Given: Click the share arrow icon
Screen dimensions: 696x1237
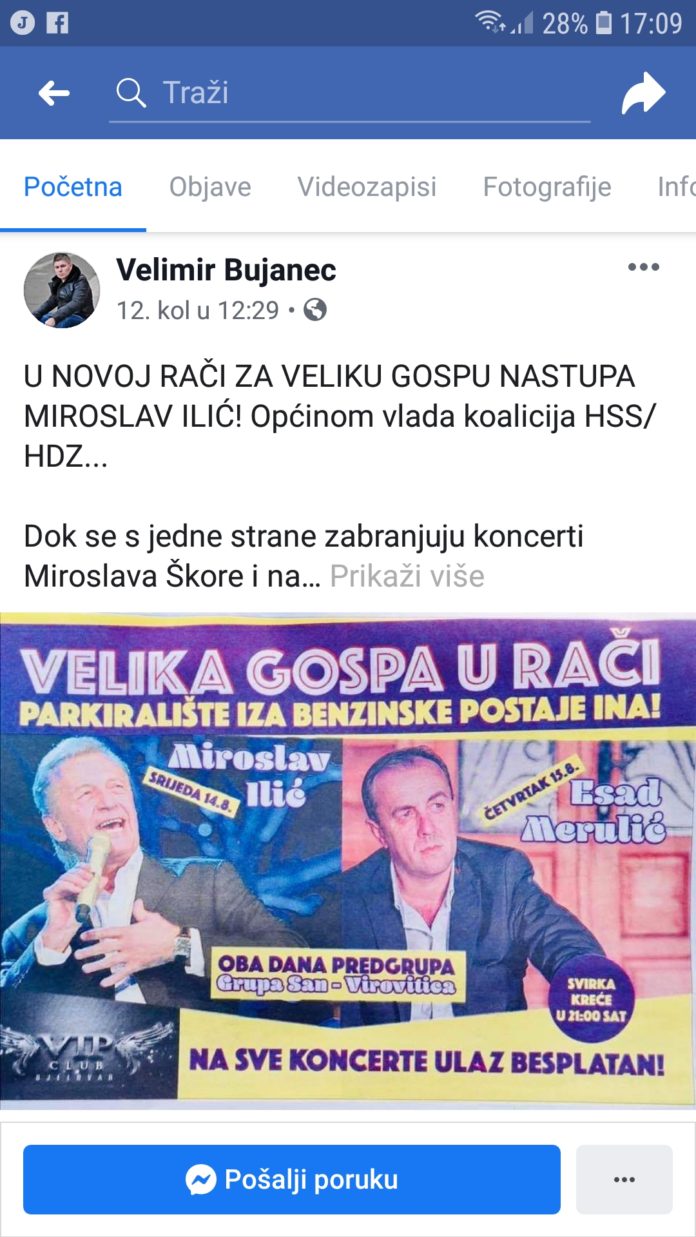Looking at the screenshot, I should pos(643,94).
